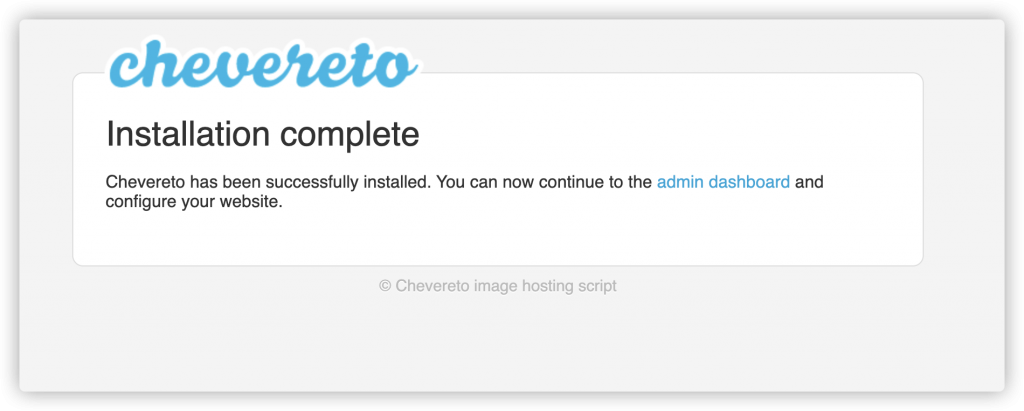This screenshot has height=411, width=1024.
Task: Click the word "website." ending the paragraph
Action: pyautogui.click(x=254, y=203)
